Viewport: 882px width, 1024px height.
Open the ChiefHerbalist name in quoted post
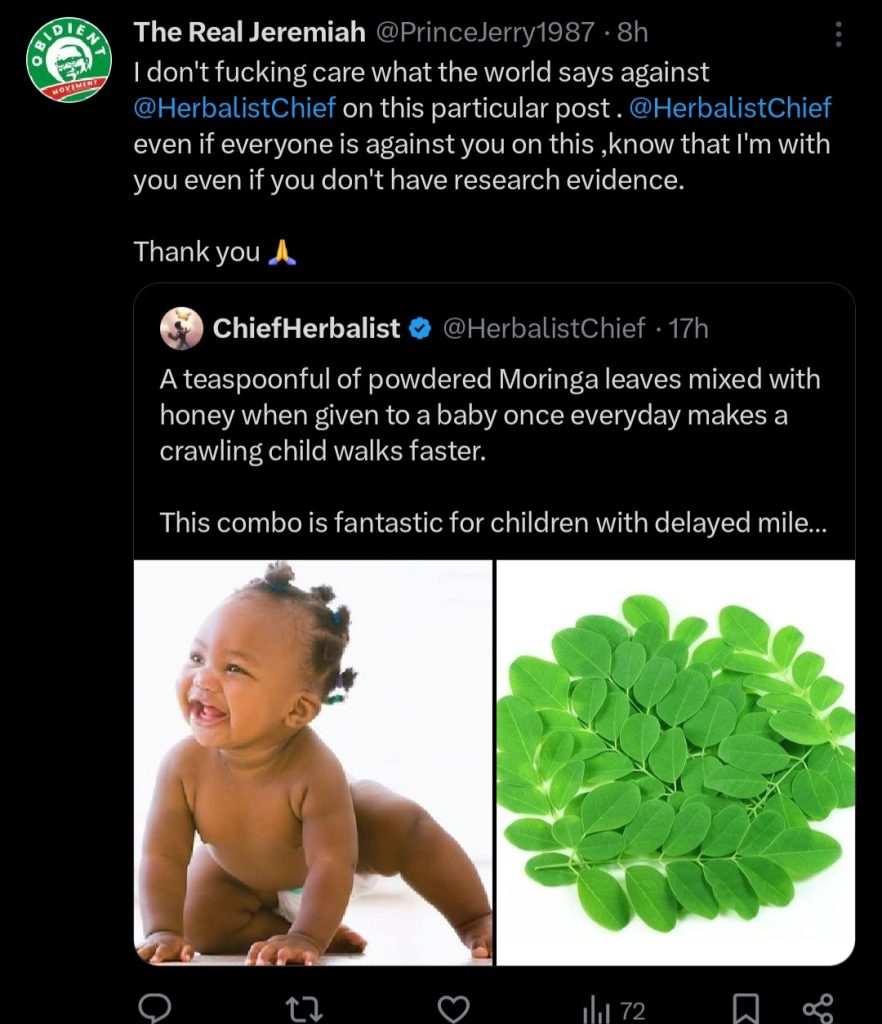[306, 328]
